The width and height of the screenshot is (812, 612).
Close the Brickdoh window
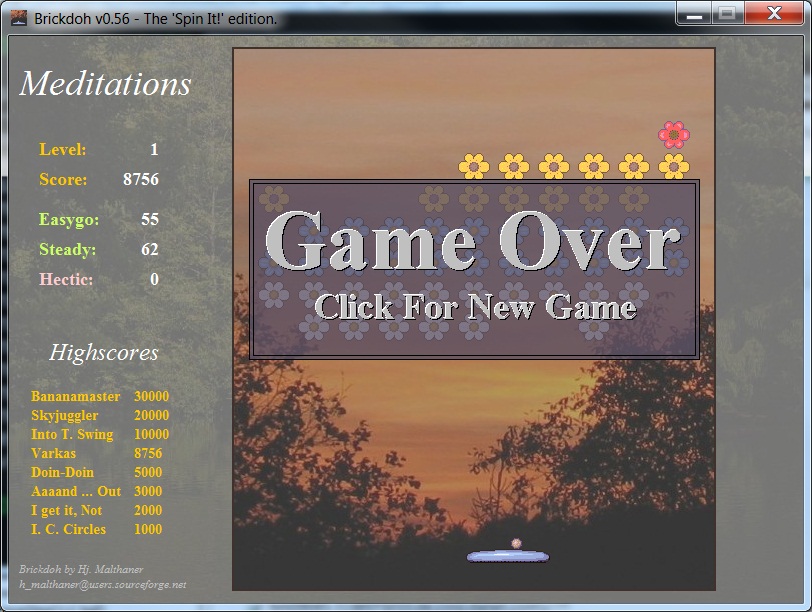774,14
